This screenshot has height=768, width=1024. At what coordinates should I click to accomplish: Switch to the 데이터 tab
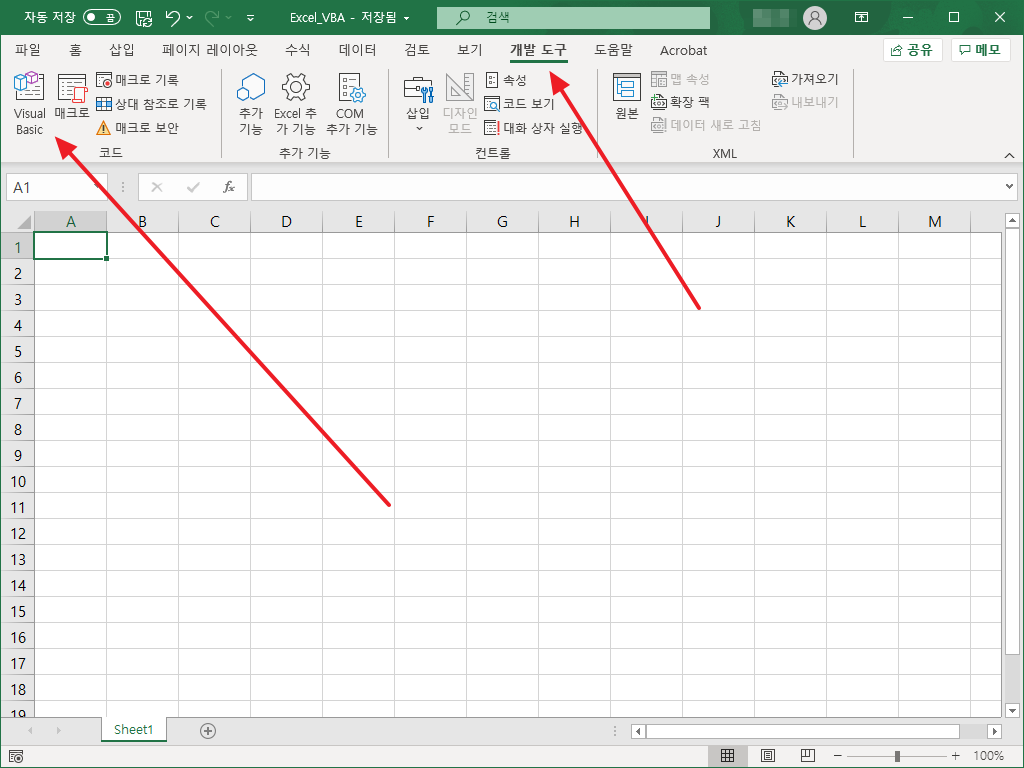[357, 50]
